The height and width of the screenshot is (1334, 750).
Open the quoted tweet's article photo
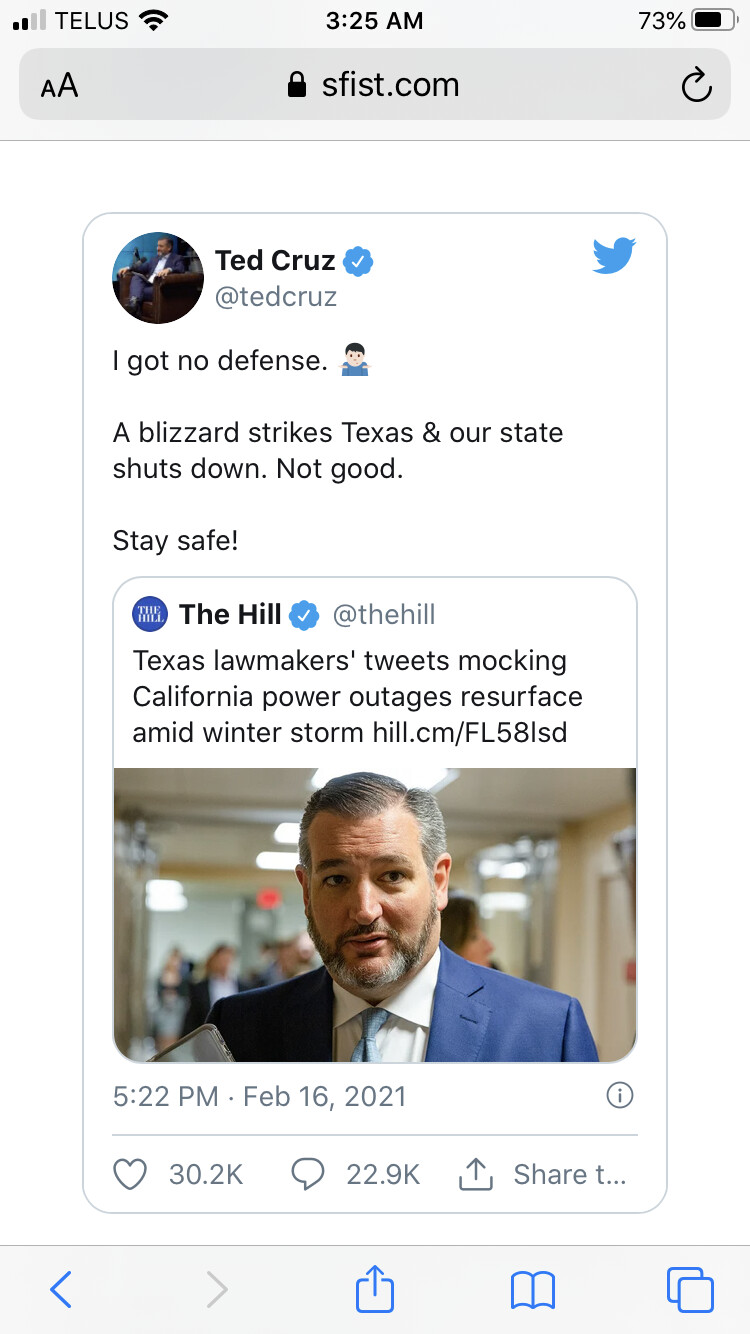coord(375,914)
